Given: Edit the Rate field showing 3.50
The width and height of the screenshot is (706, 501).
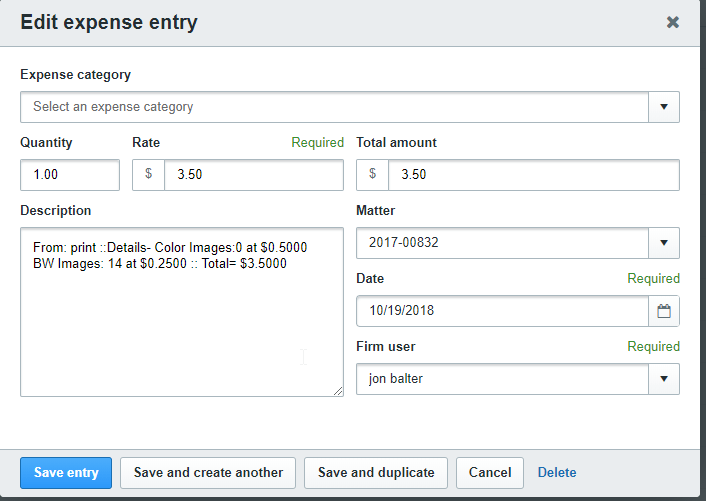Looking at the screenshot, I should pyautogui.click(x=253, y=175).
